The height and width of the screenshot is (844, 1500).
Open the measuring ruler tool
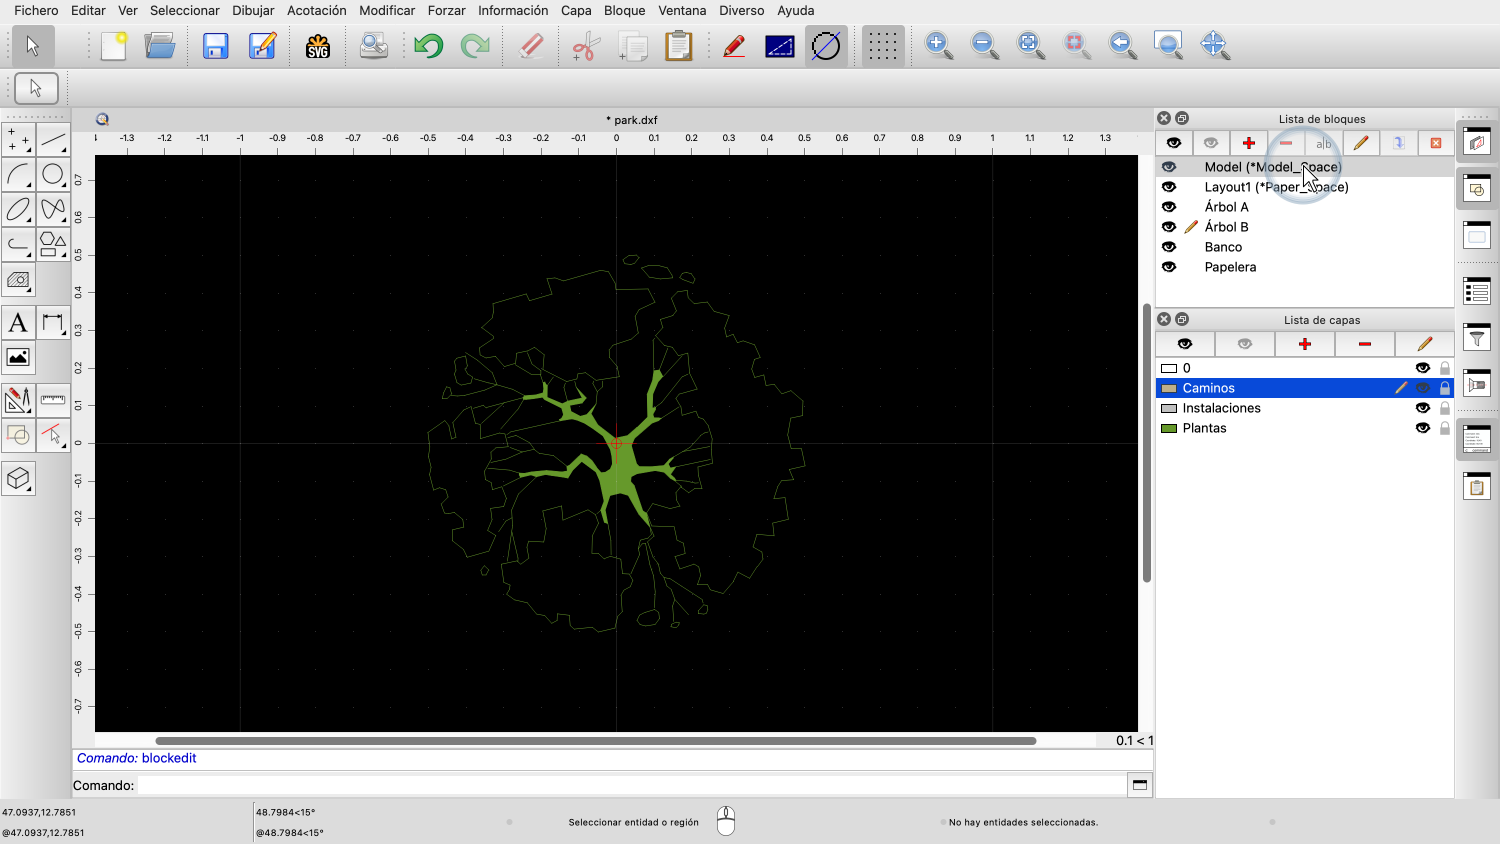[53, 400]
